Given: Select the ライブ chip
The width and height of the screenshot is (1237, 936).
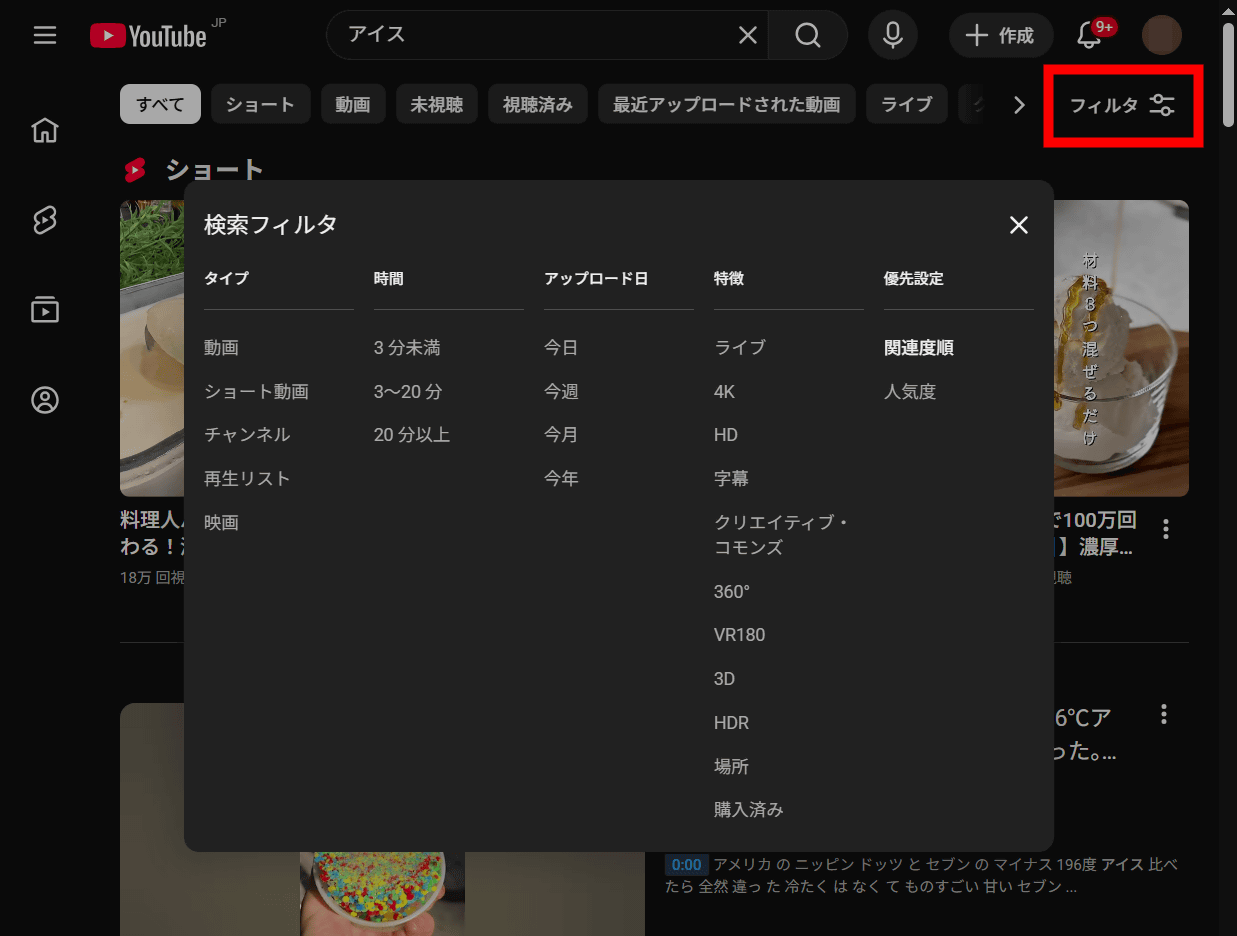Looking at the screenshot, I should point(907,104).
